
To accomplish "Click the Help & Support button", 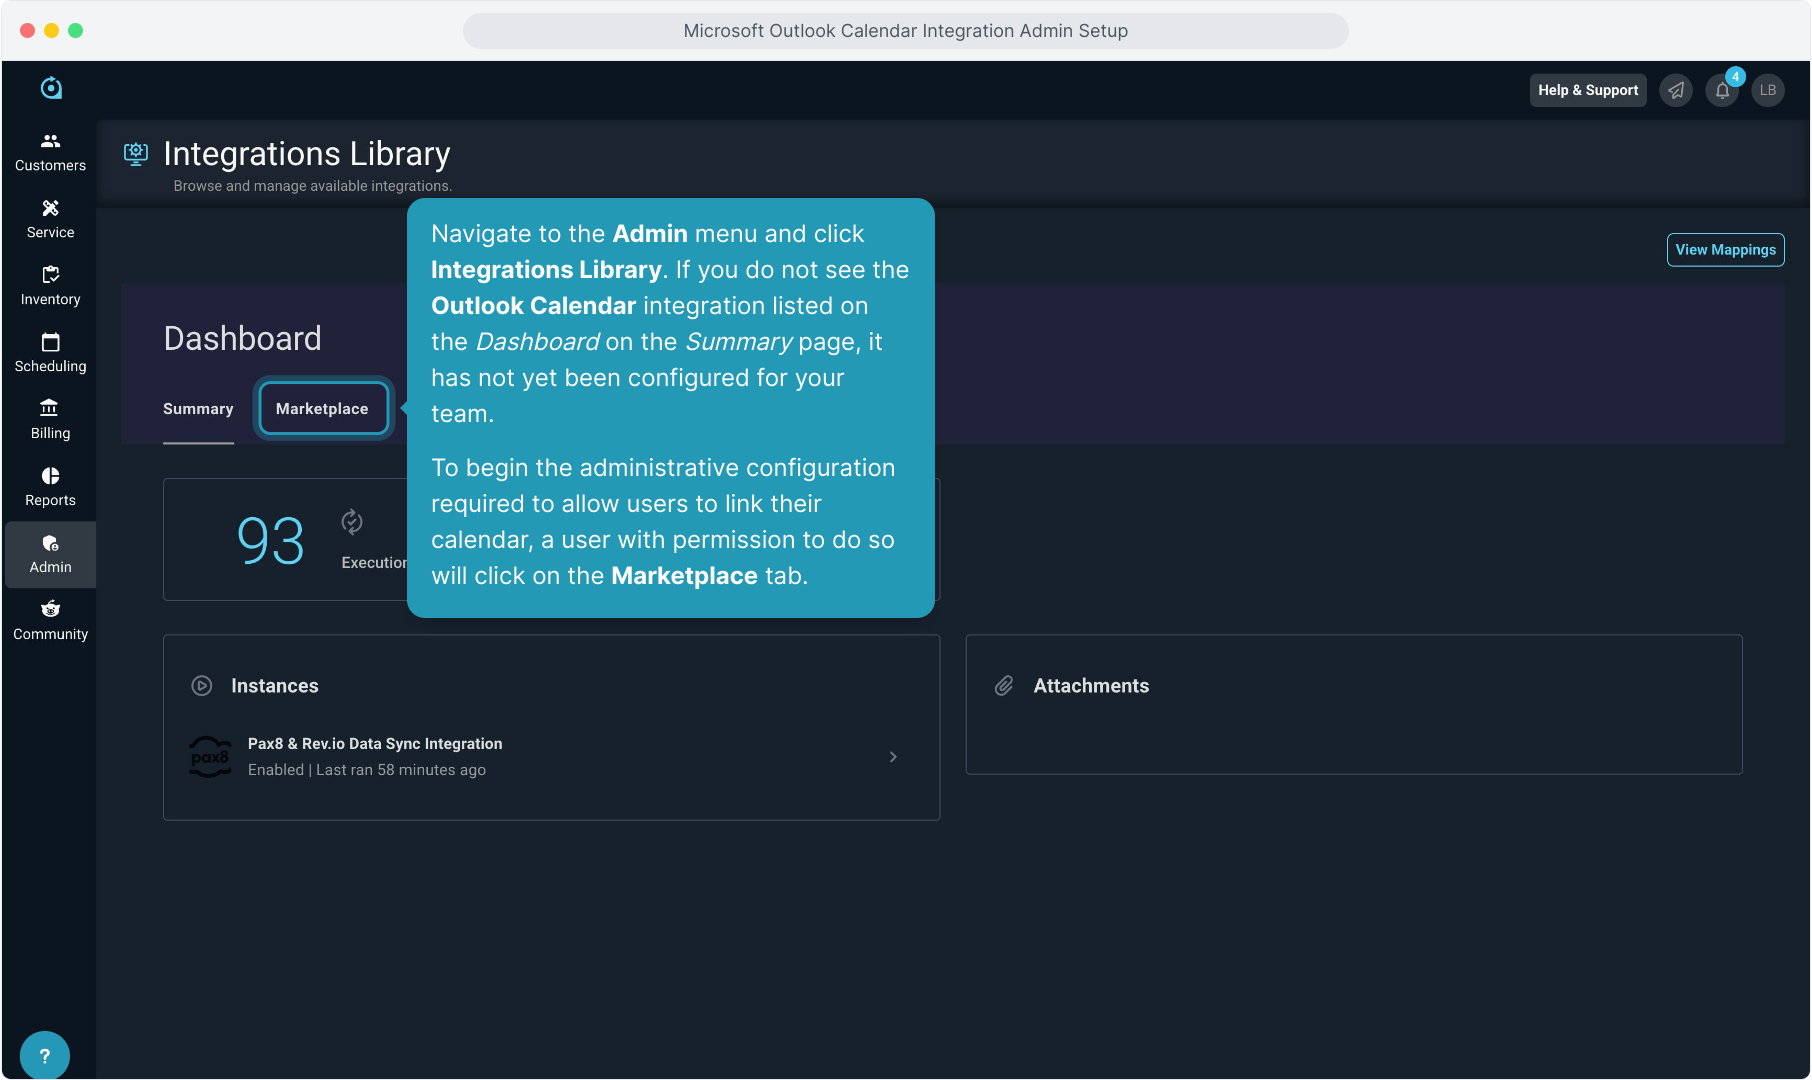I will [1587, 91].
